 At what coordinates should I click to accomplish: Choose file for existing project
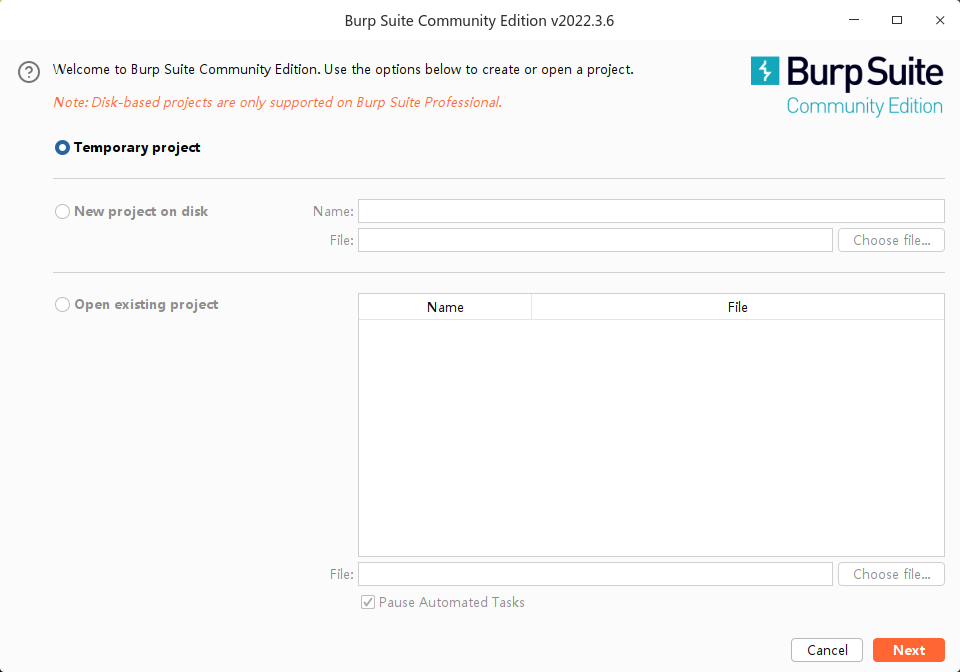click(x=891, y=574)
